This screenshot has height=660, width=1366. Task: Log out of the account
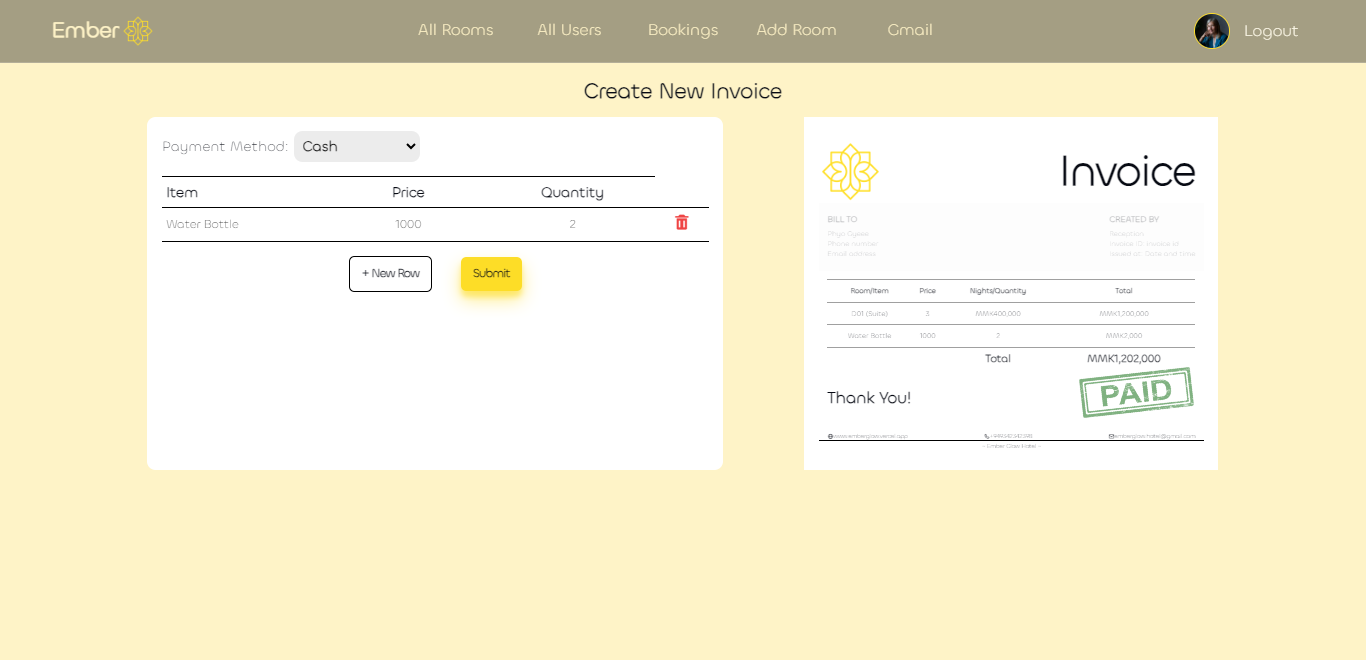(x=1271, y=31)
